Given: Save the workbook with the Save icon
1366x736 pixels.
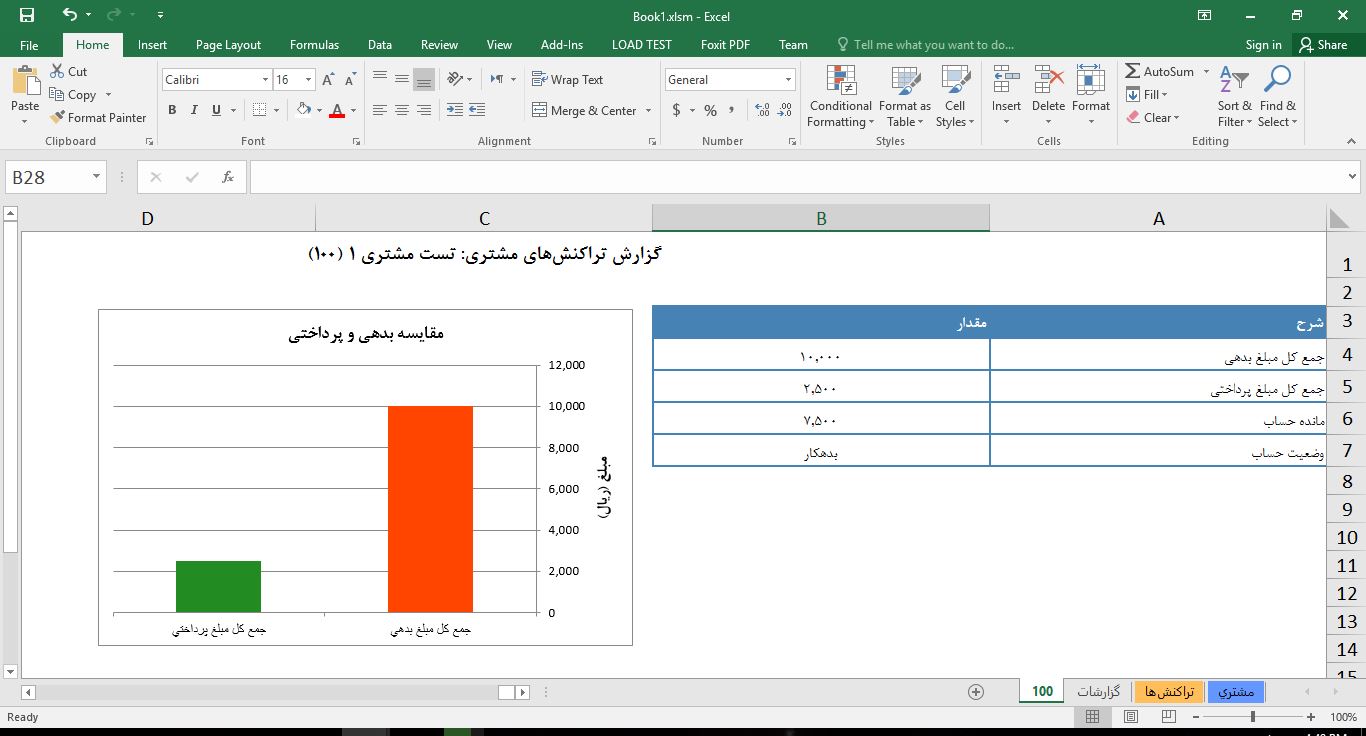Looking at the screenshot, I should (27, 15).
